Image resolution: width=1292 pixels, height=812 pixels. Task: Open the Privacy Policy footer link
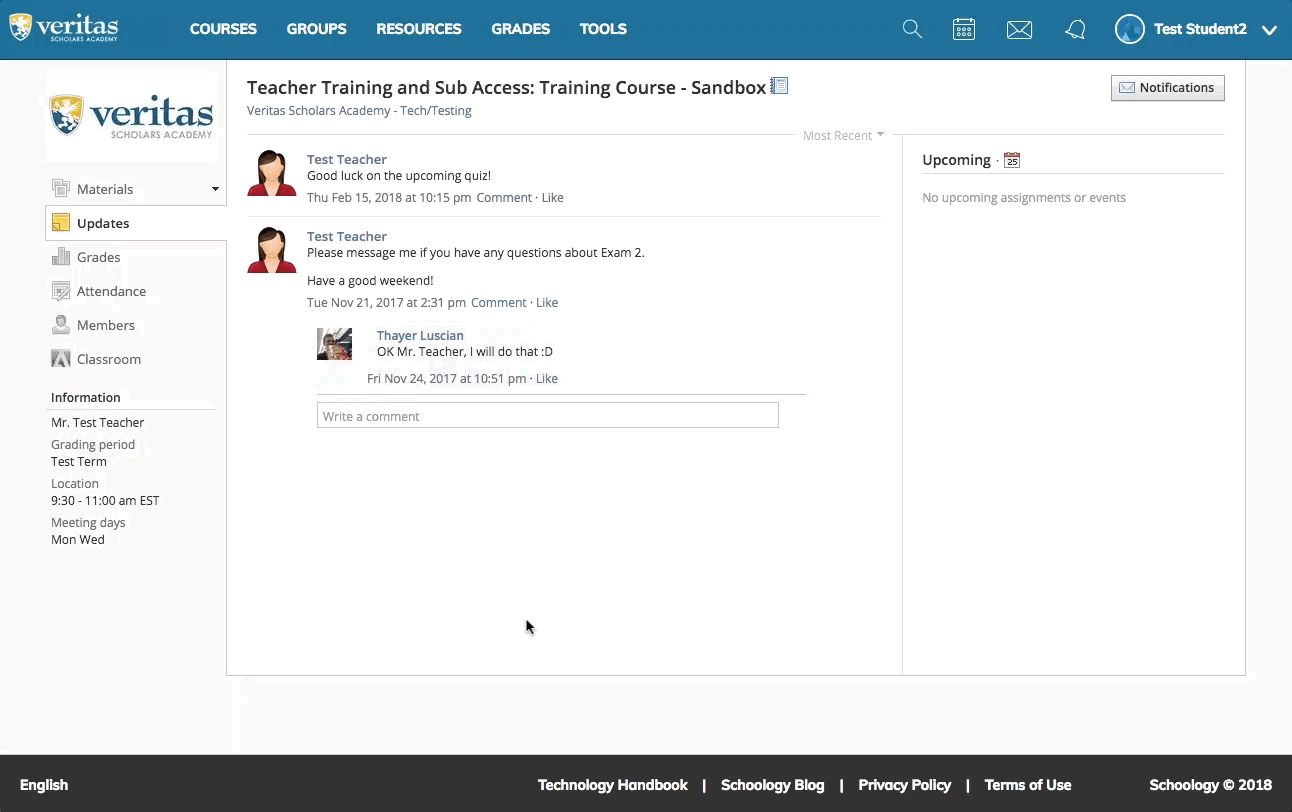905,785
